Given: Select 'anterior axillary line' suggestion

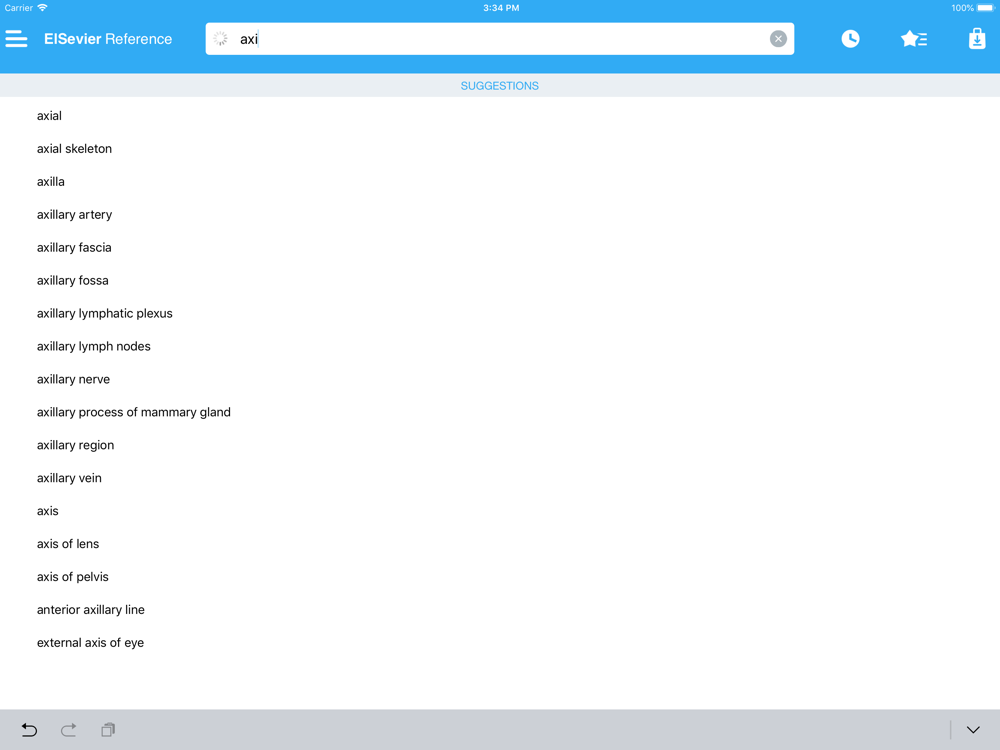Looking at the screenshot, I should (x=91, y=610).
